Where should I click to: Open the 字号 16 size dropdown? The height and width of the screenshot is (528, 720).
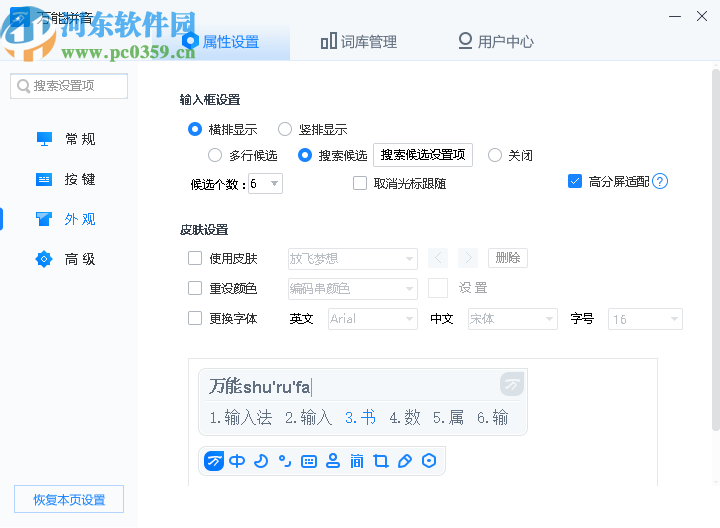[645, 319]
